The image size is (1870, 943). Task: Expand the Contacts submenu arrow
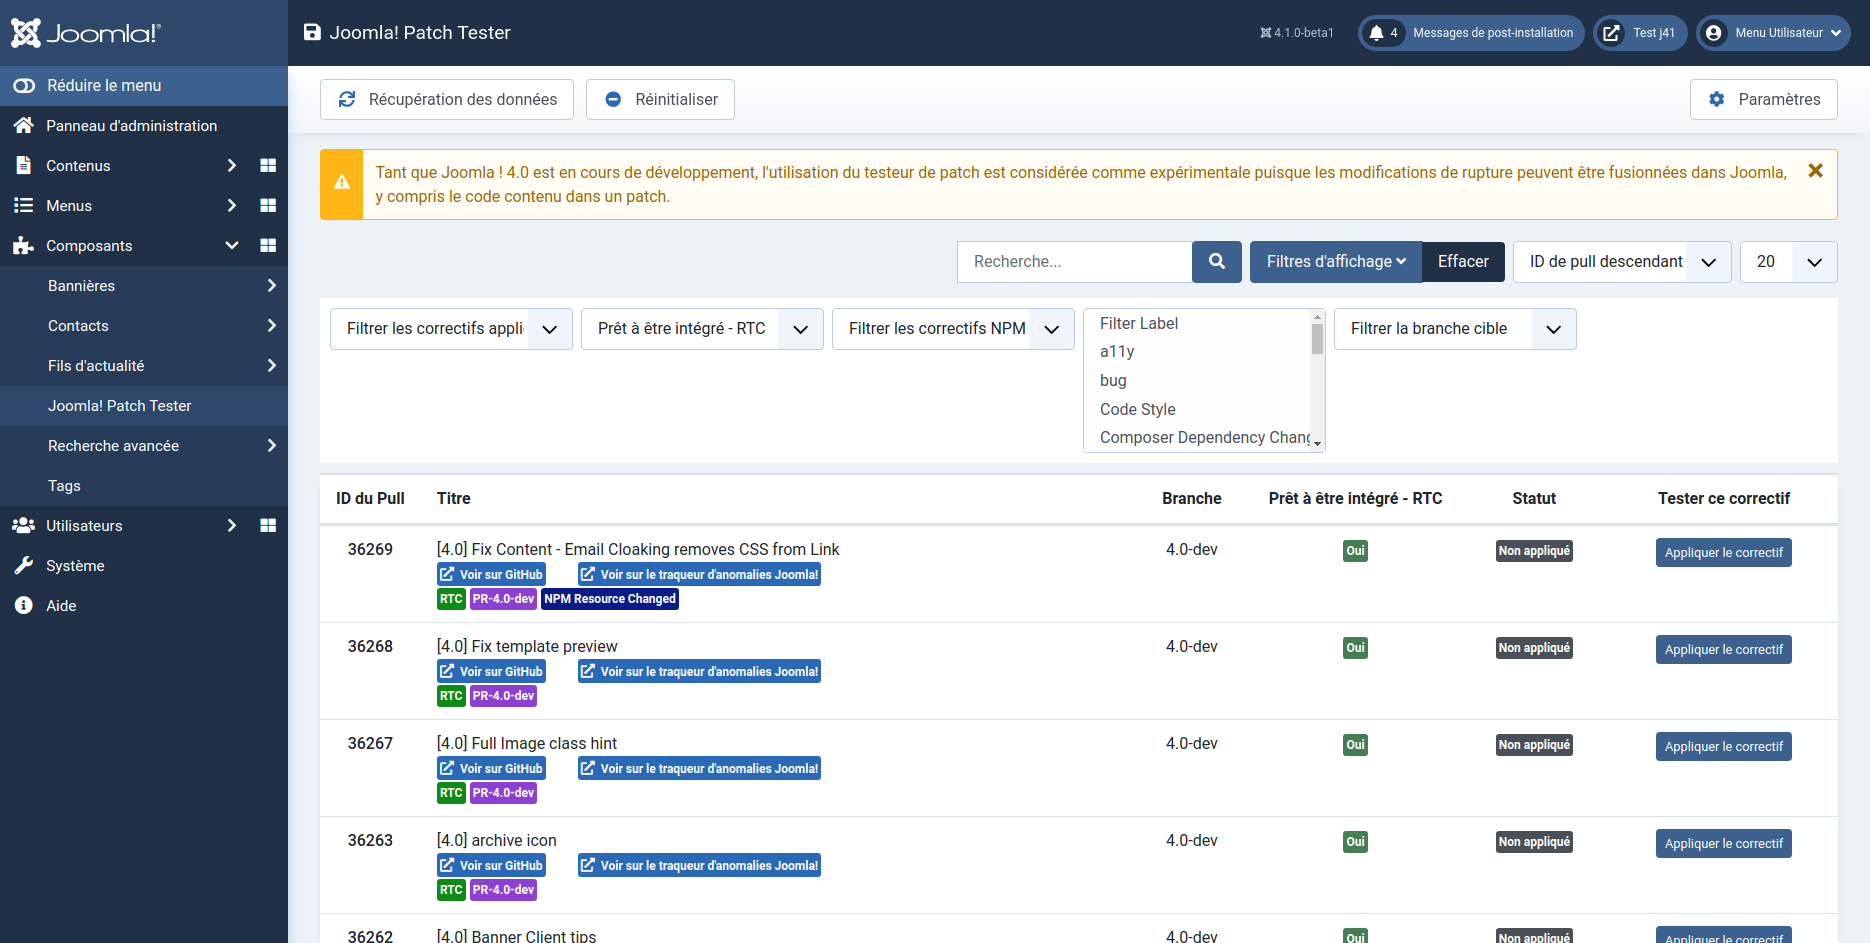[272, 326]
